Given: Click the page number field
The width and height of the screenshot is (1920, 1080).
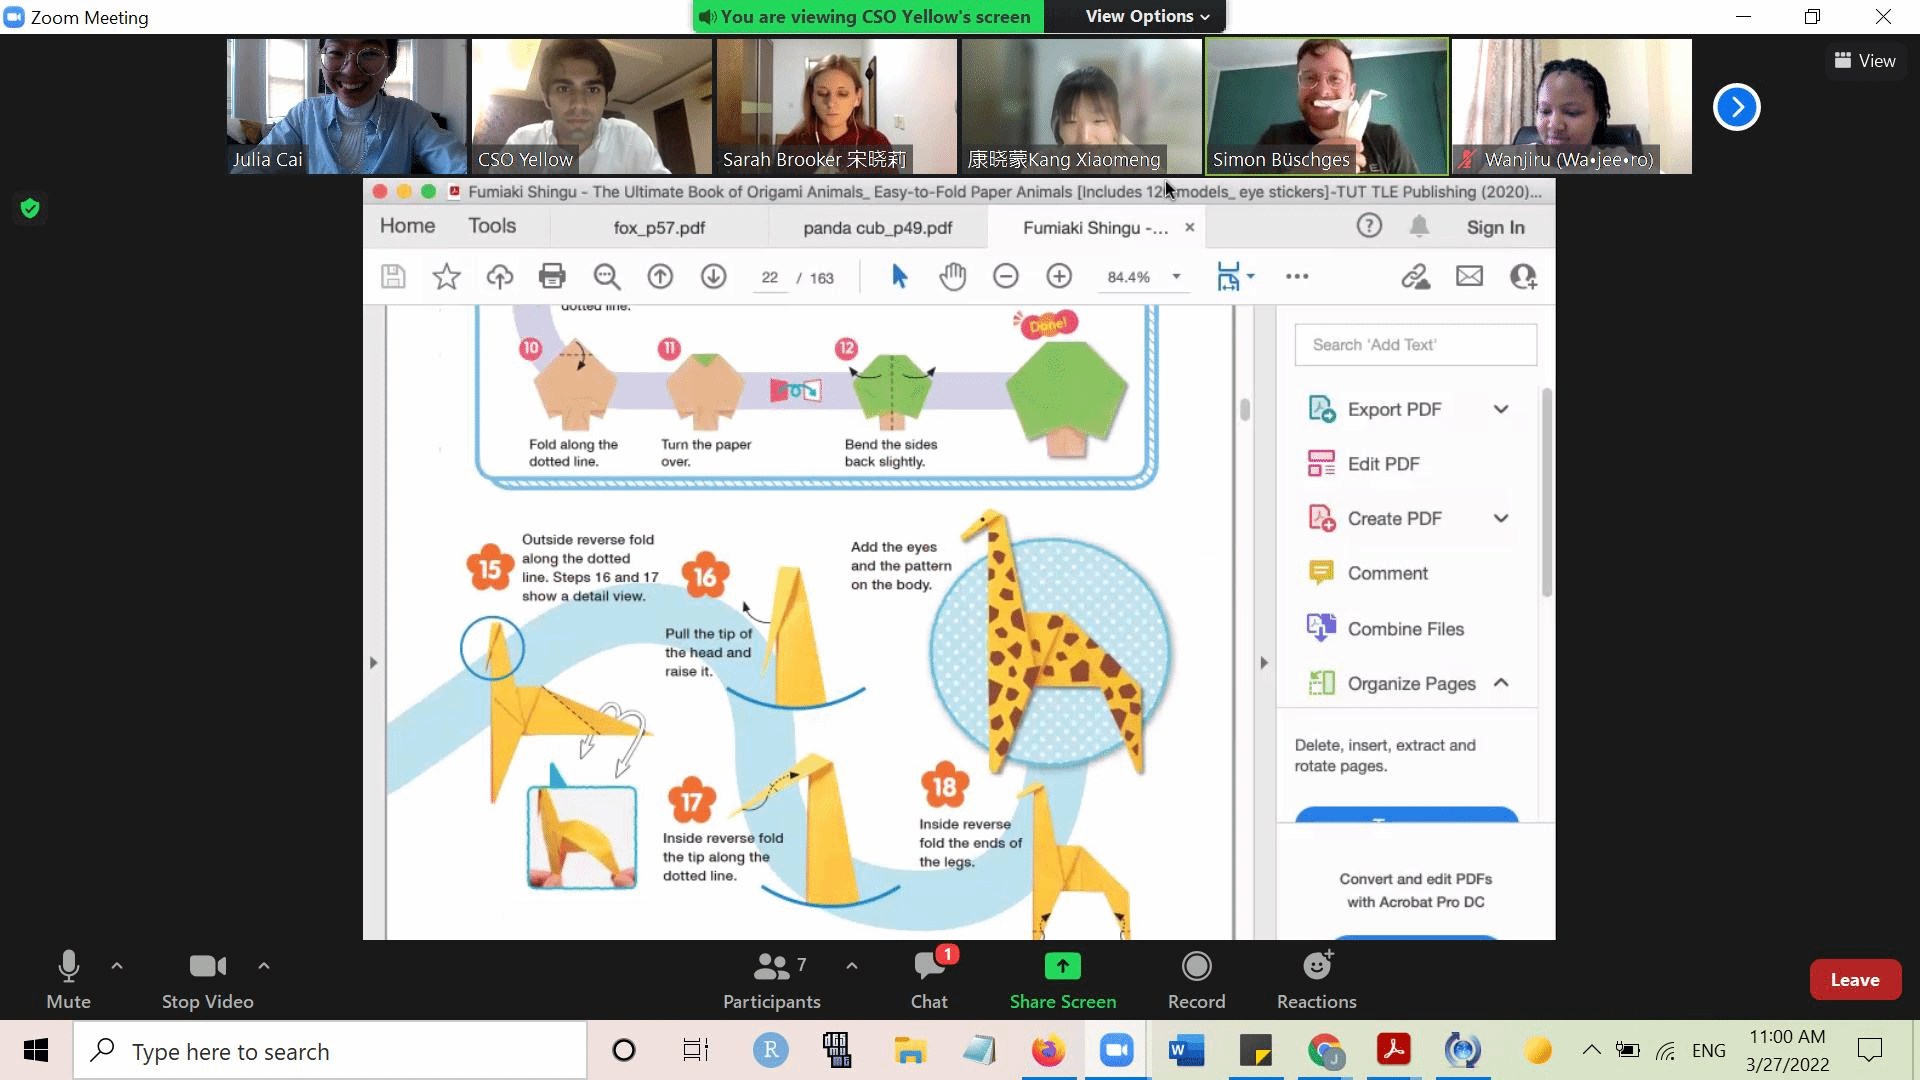Looking at the screenshot, I should [x=769, y=278].
